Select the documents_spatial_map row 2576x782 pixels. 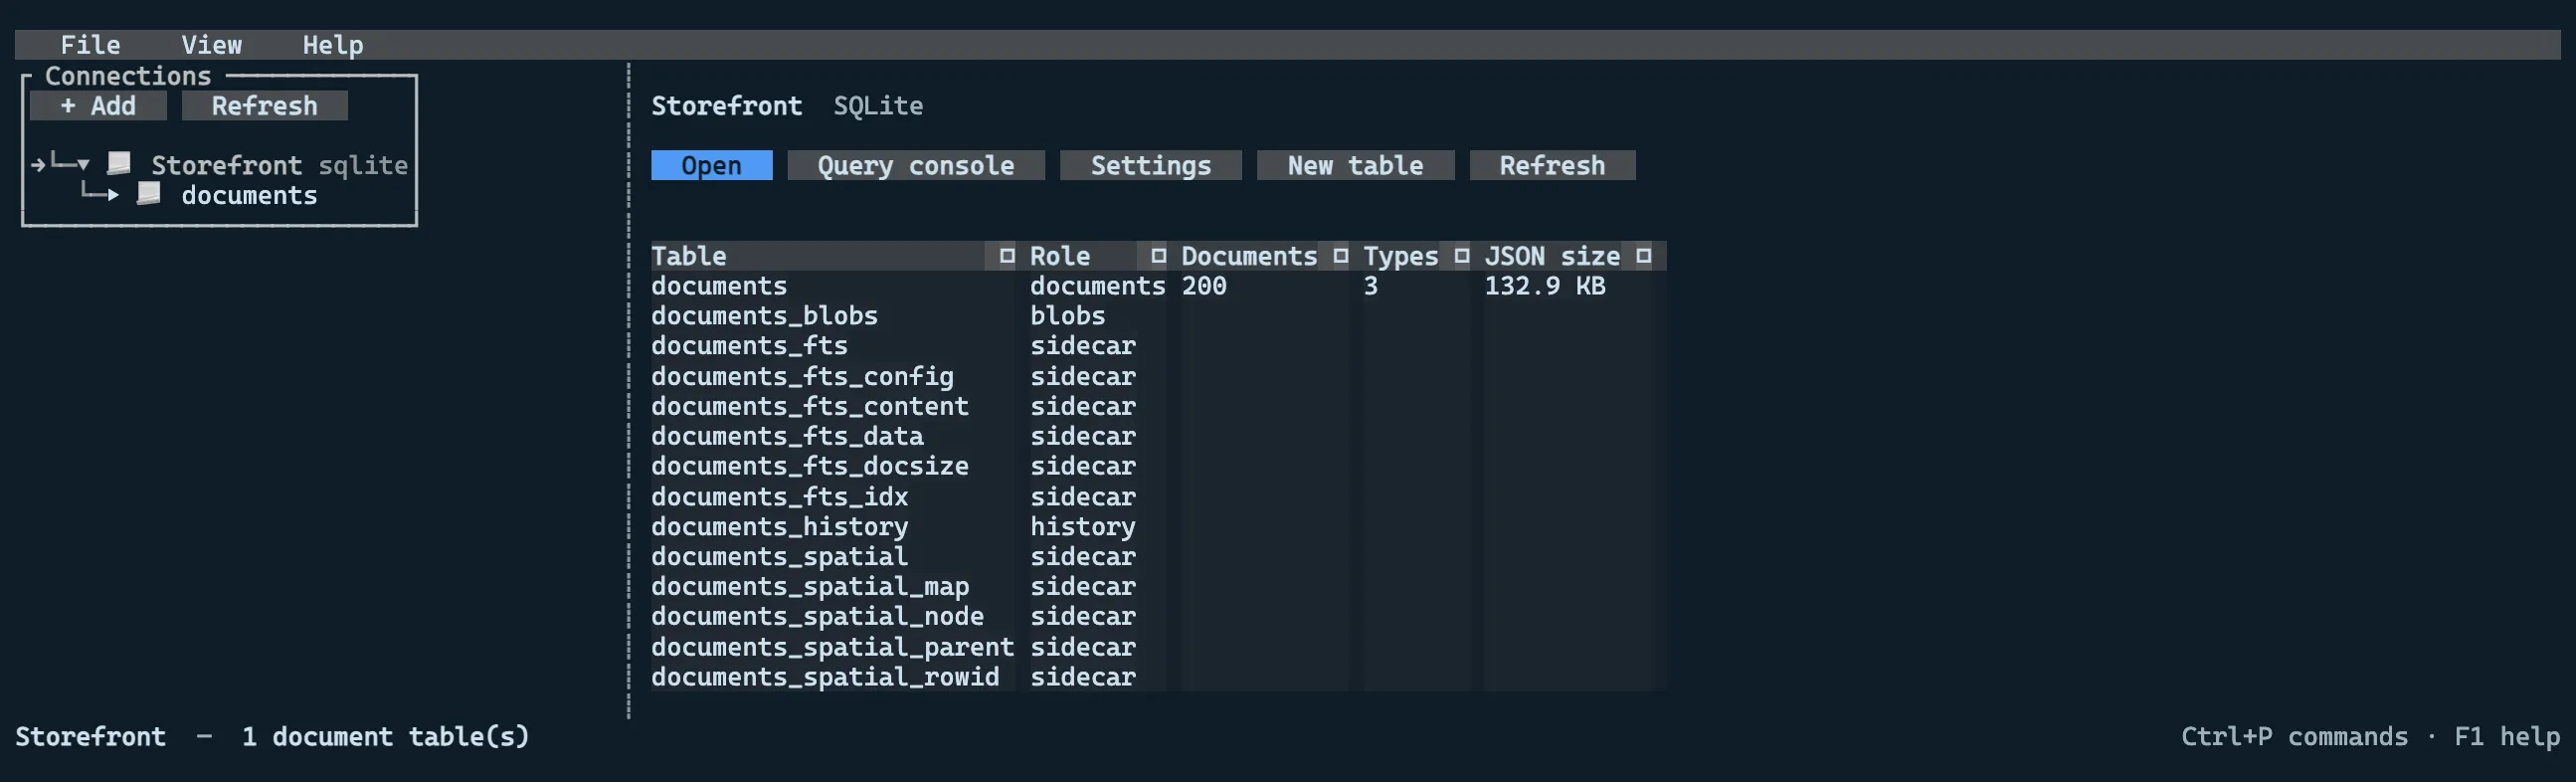[1158, 587]
